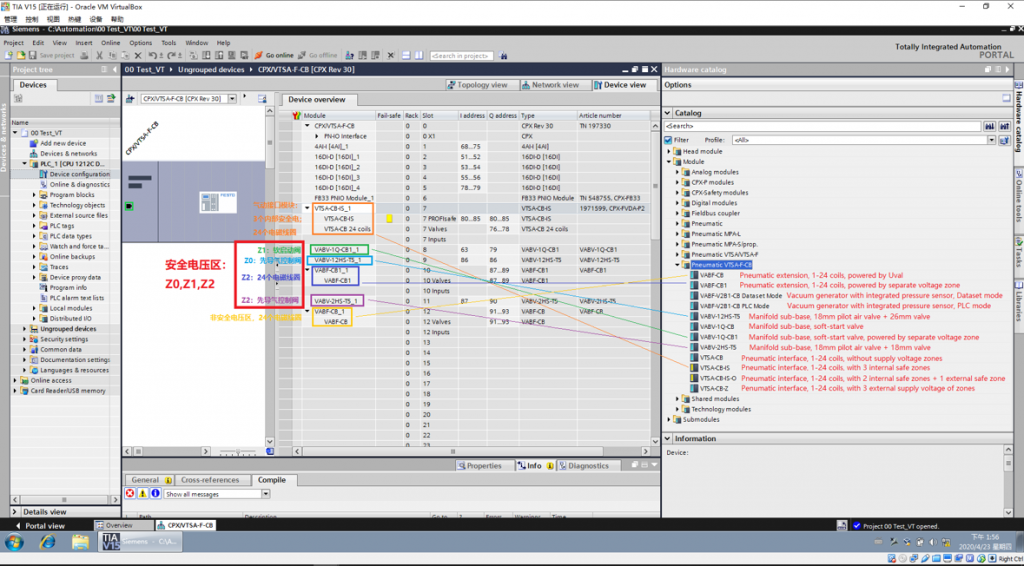1024x566 pixels.
Task: Collapse the Project tree panel arrow
Action: 115,69
